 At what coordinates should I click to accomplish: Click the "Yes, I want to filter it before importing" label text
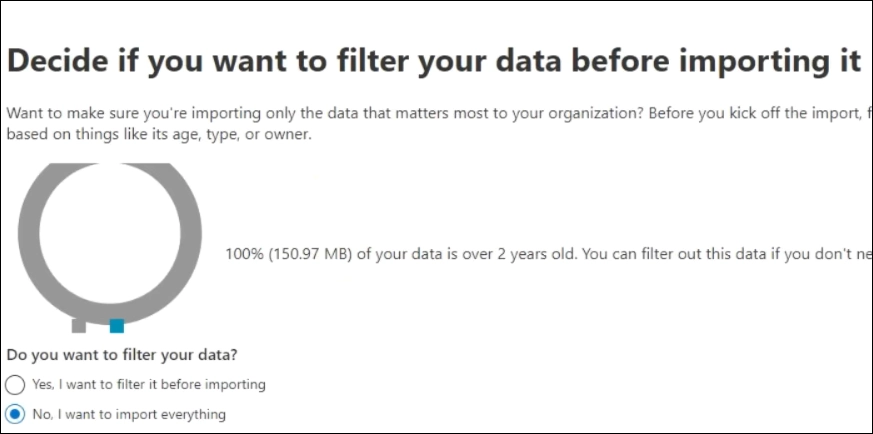148,384
